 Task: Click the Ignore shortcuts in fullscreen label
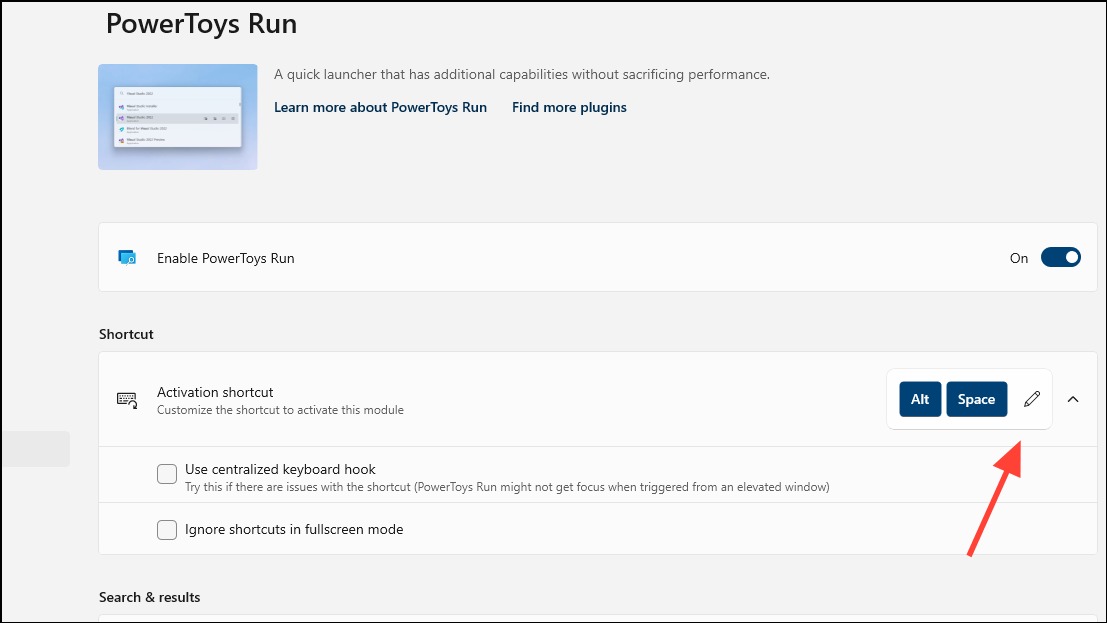294,529
